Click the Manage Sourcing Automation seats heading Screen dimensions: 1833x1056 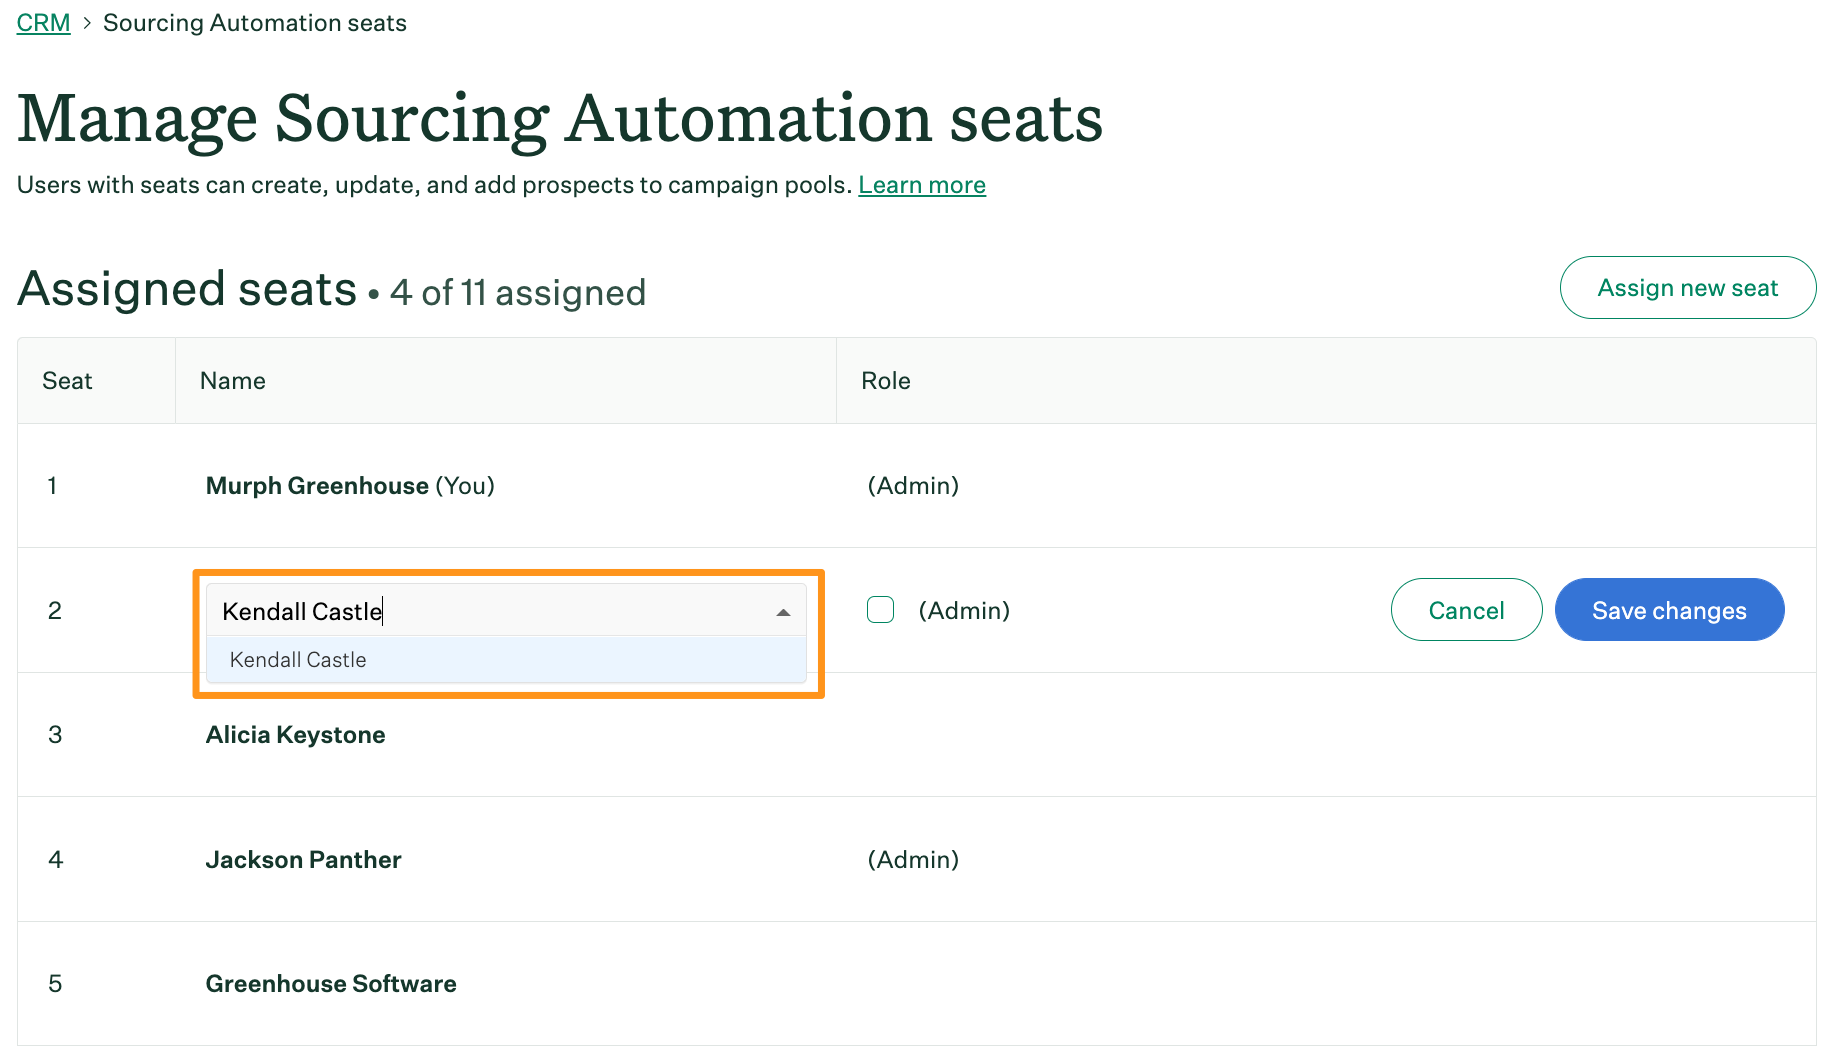560,118
